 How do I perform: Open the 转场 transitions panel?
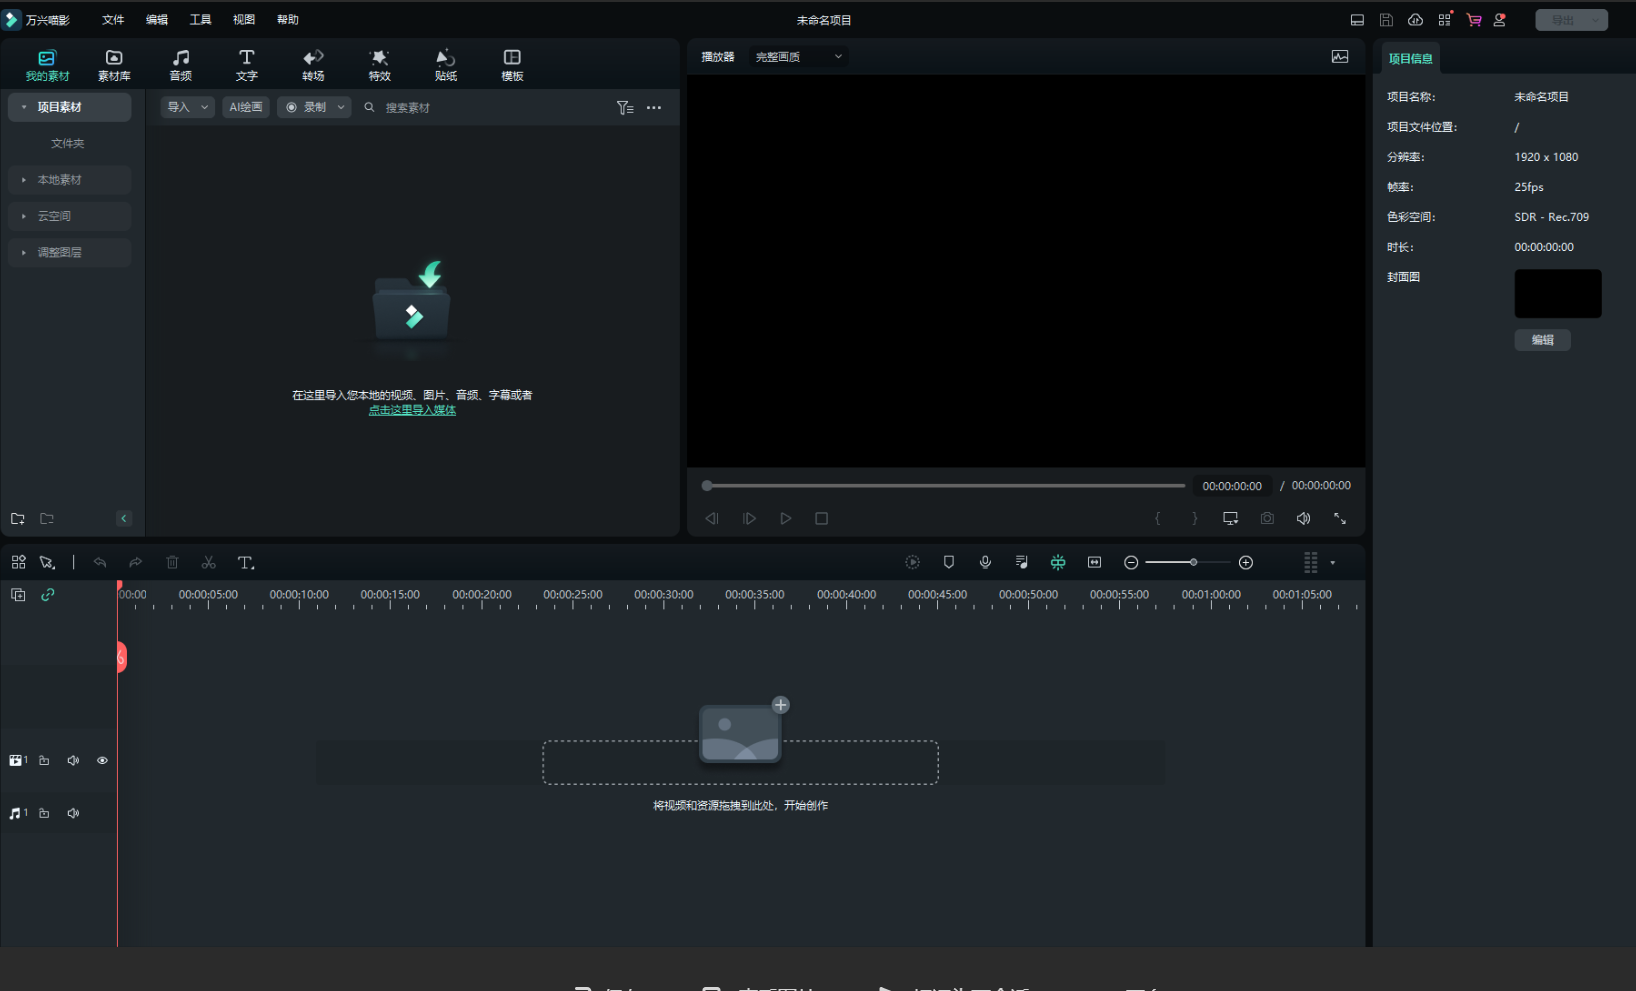pos(313,65)
